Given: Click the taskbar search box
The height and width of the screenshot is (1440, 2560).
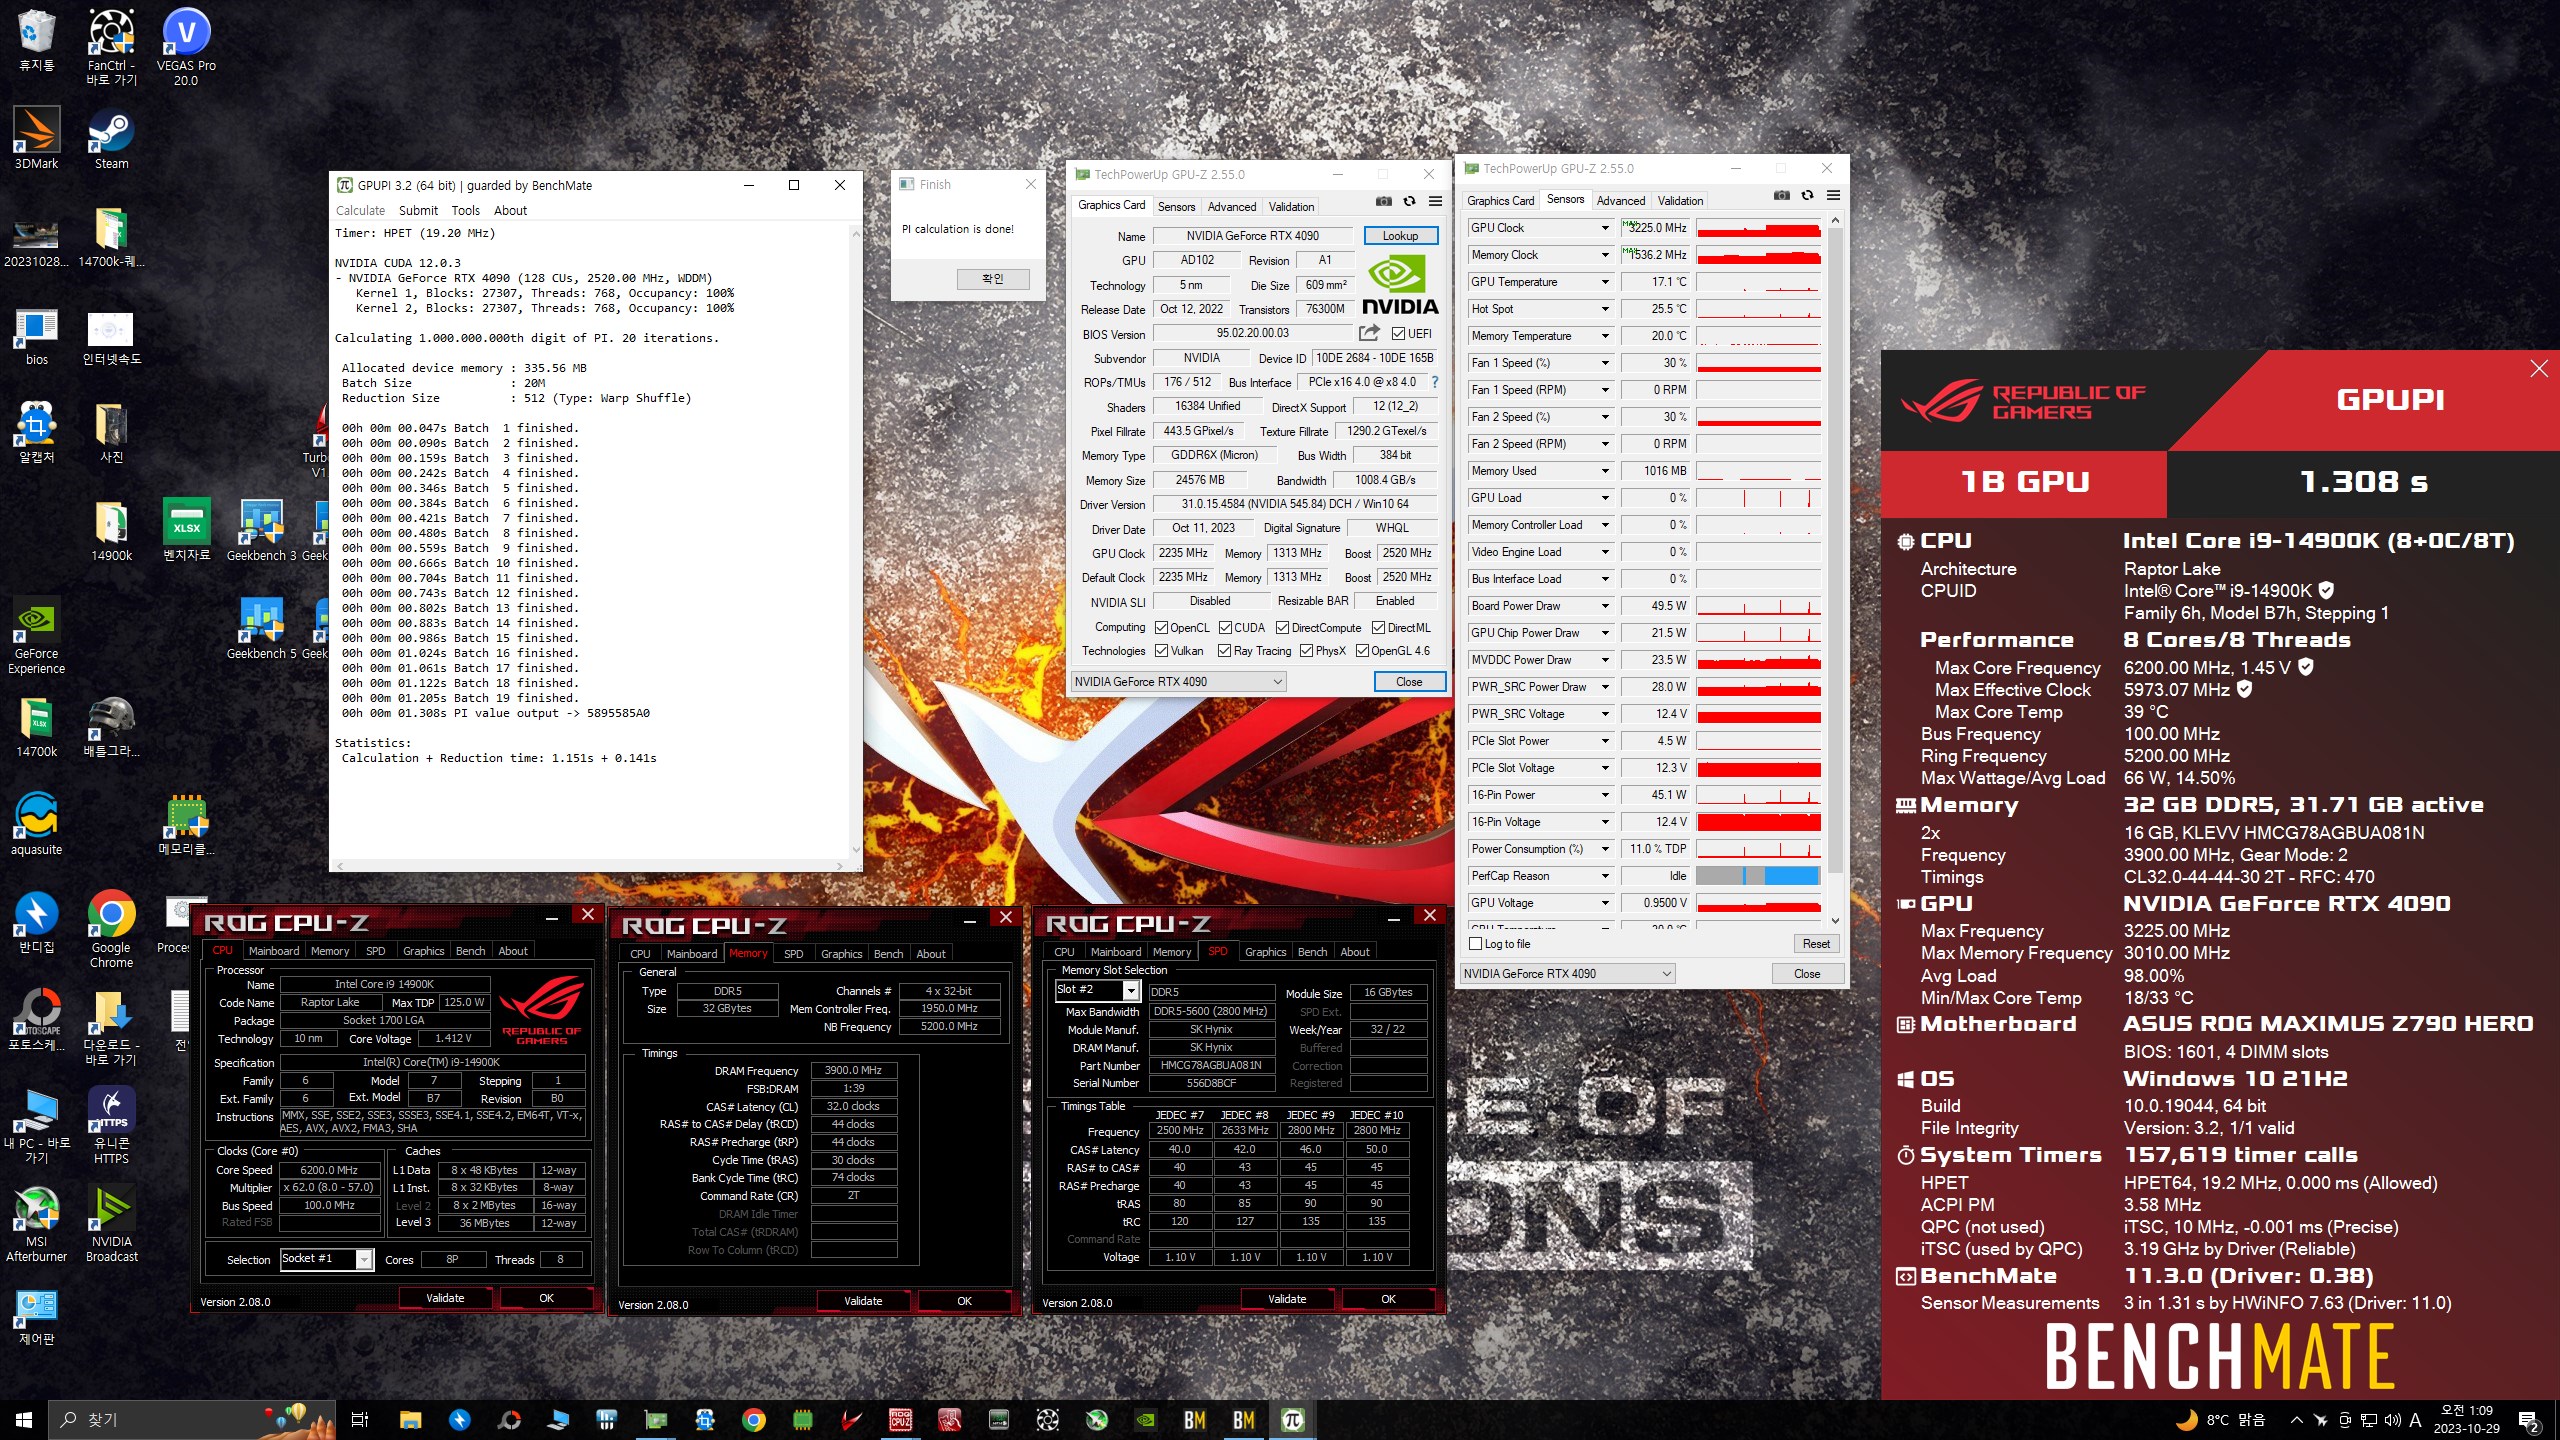Looking at the screenshot, I should coord(190,1419).
